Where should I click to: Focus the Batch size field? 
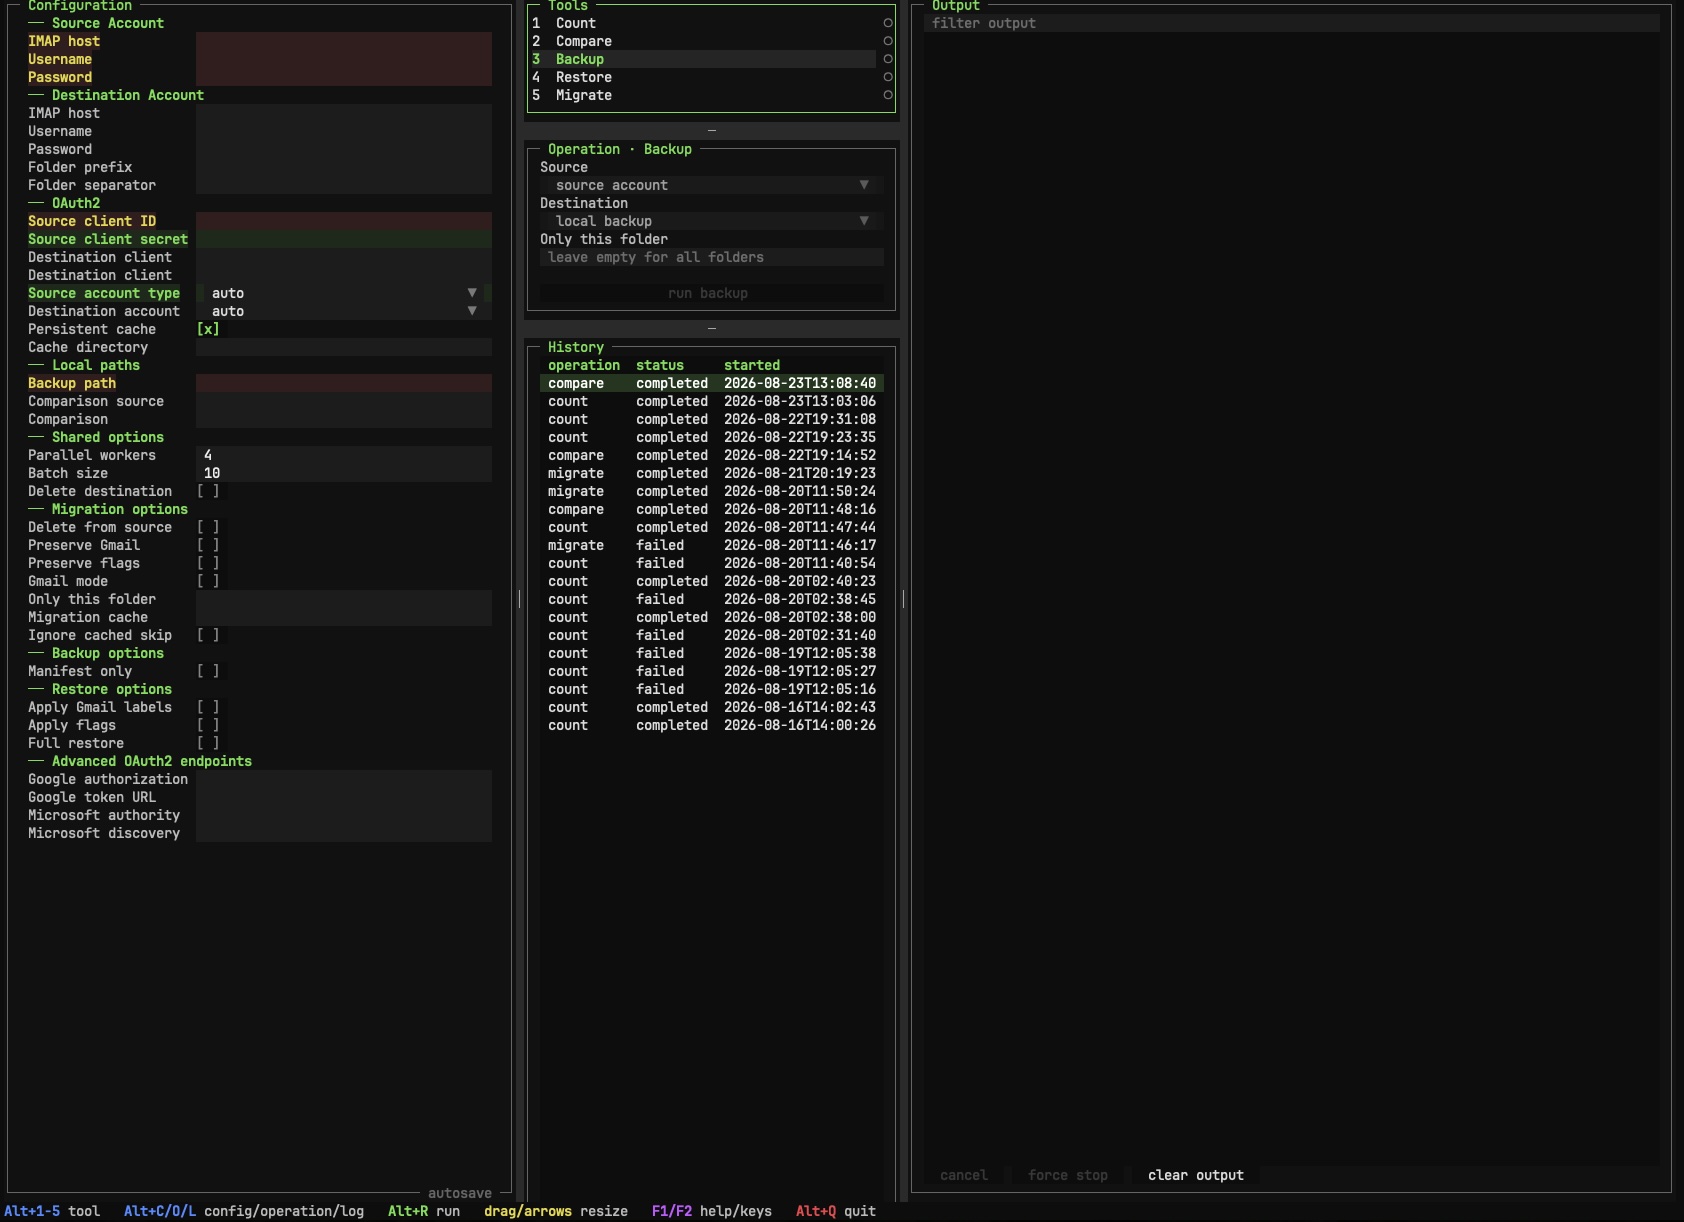click(x=344, y=473)
